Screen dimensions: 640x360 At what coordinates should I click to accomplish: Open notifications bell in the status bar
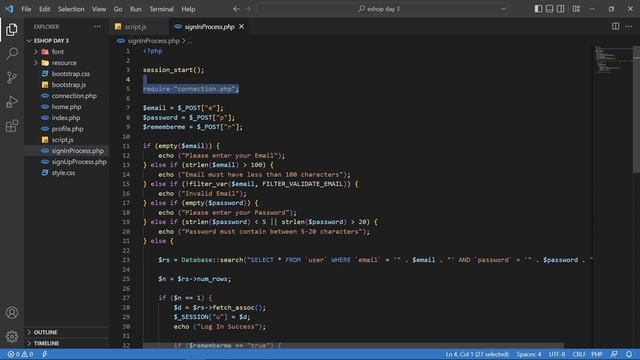point(629,354)
